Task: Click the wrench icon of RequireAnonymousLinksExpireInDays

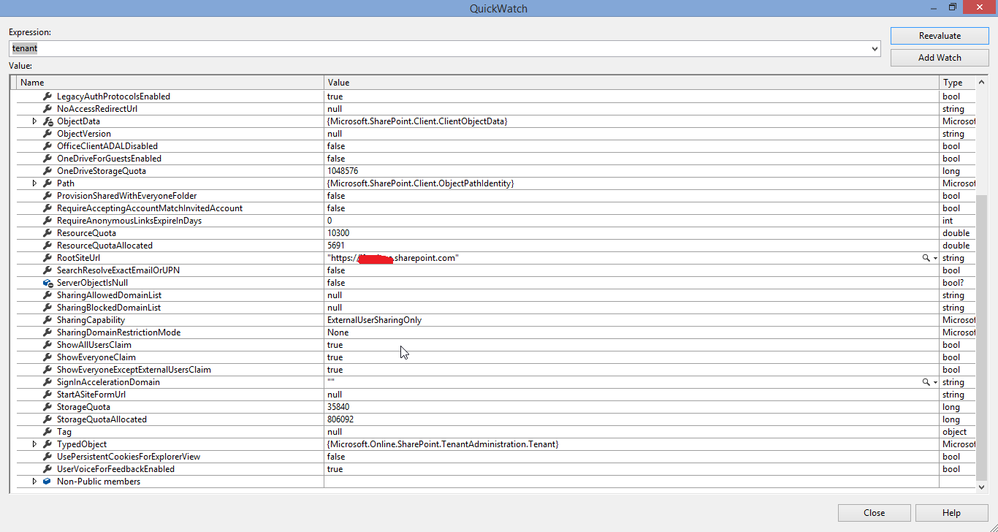Action: [x=47, y=220]
